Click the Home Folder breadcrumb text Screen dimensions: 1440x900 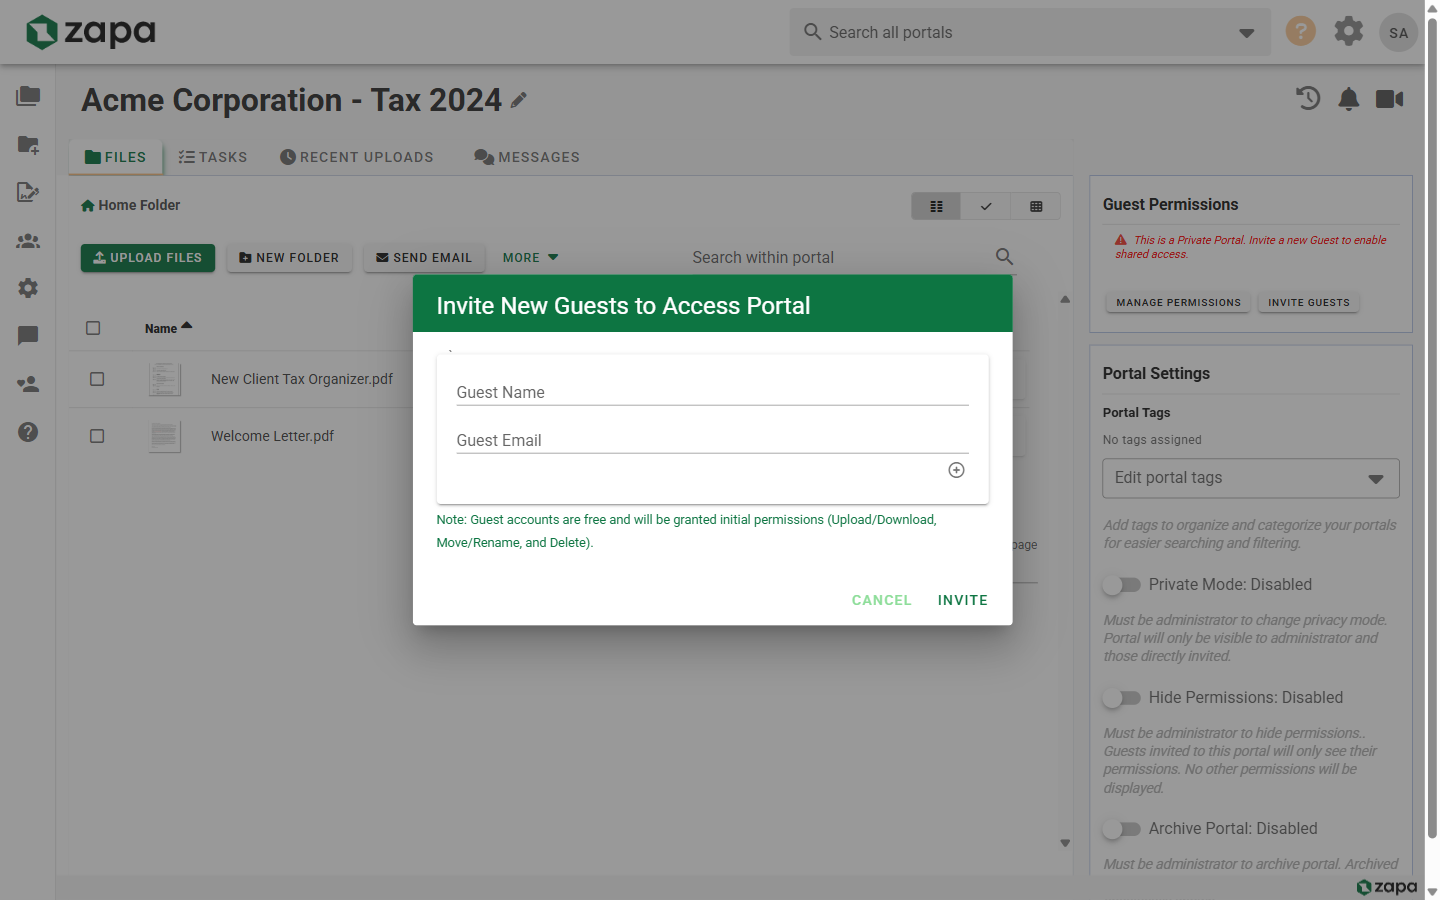pos(139,205)
